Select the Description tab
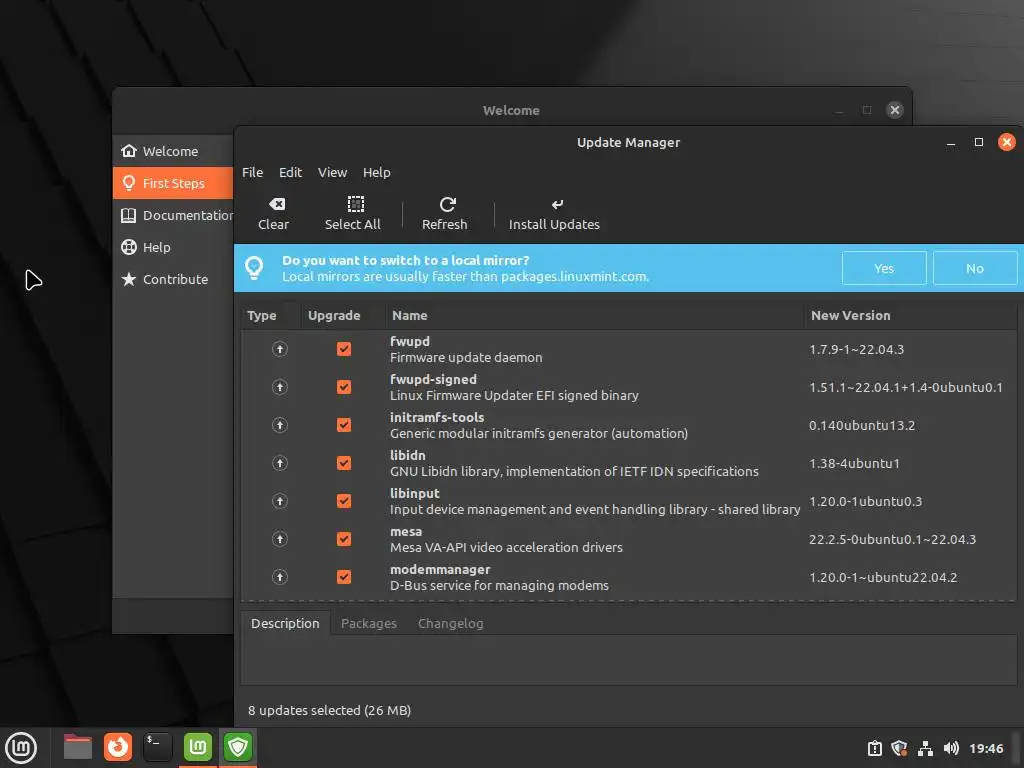The image size is (1024, 768). pyautogui.click(x=285, y=624)
